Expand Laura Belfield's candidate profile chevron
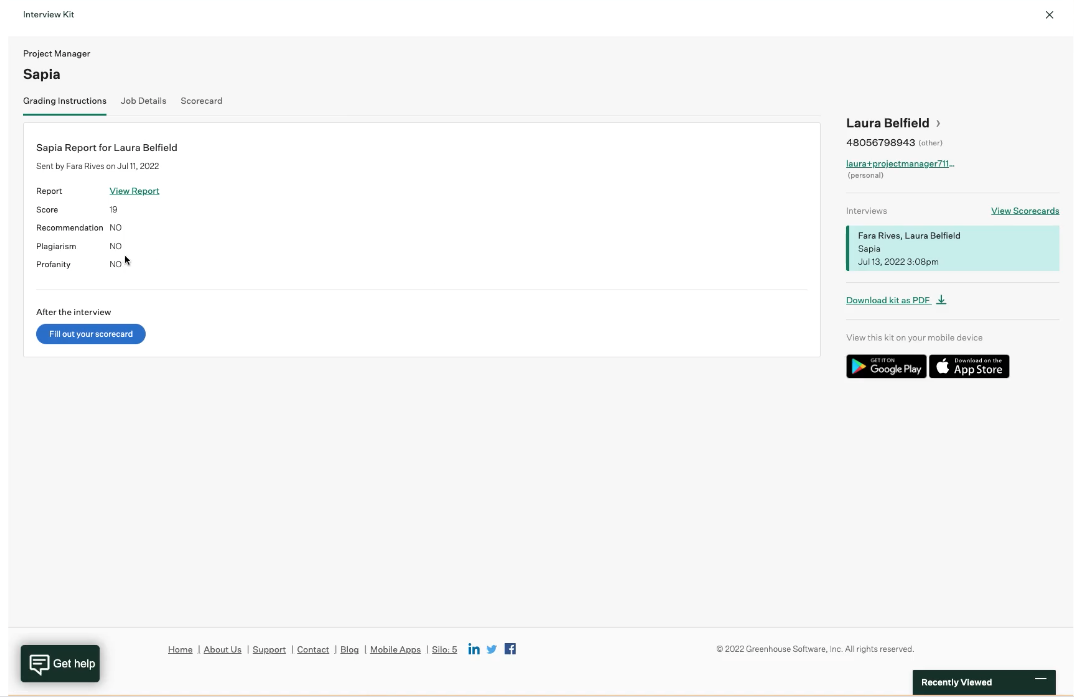This screenshot has height=697, width=1074. click(x=938, y=123)
